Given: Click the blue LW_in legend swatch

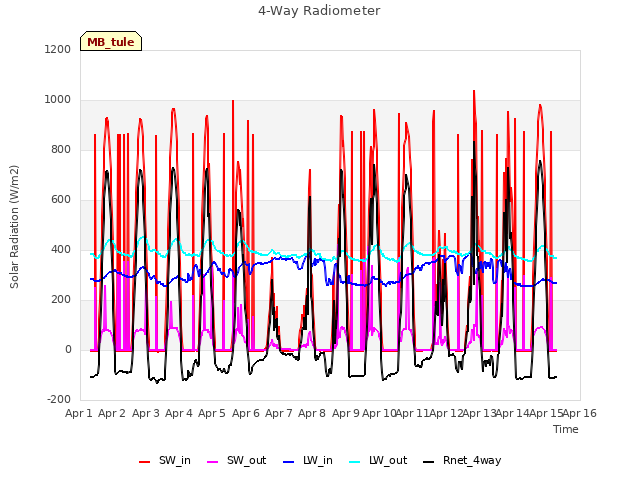Looking at the screenshot, I should click(x=289, y=462).
